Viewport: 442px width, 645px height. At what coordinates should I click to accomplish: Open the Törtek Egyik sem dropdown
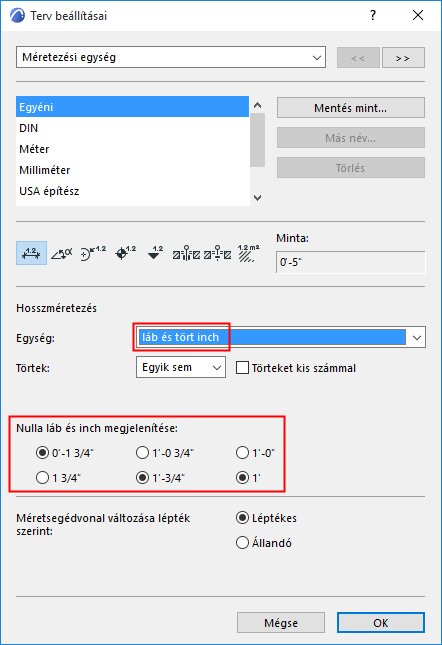181,367
